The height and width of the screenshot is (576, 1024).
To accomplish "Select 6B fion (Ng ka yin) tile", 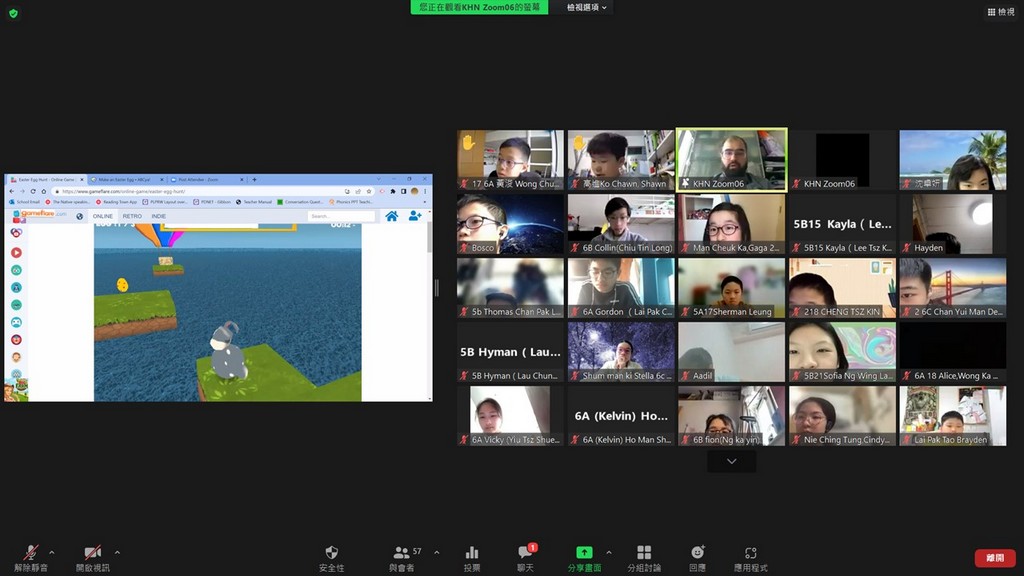I will click(x=731, y=415).
